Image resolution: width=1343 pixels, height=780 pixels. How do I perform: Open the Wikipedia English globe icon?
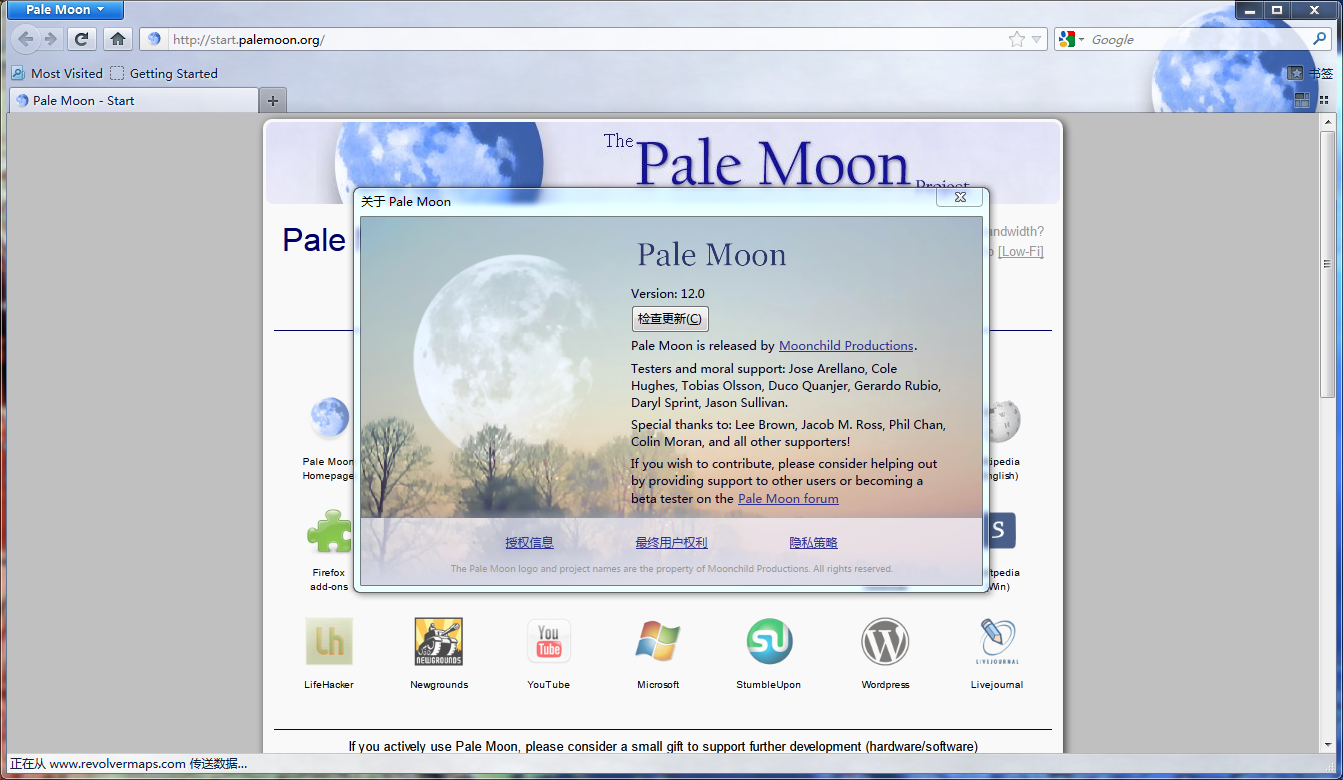click(x=1002, y=420)
